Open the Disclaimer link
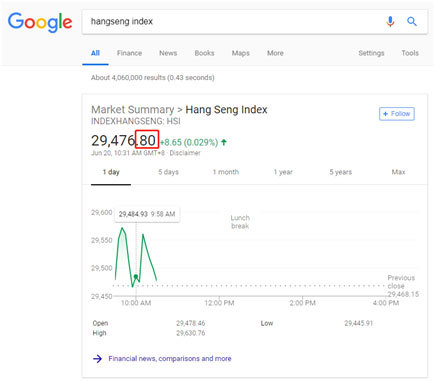 (x=185, y=153)
